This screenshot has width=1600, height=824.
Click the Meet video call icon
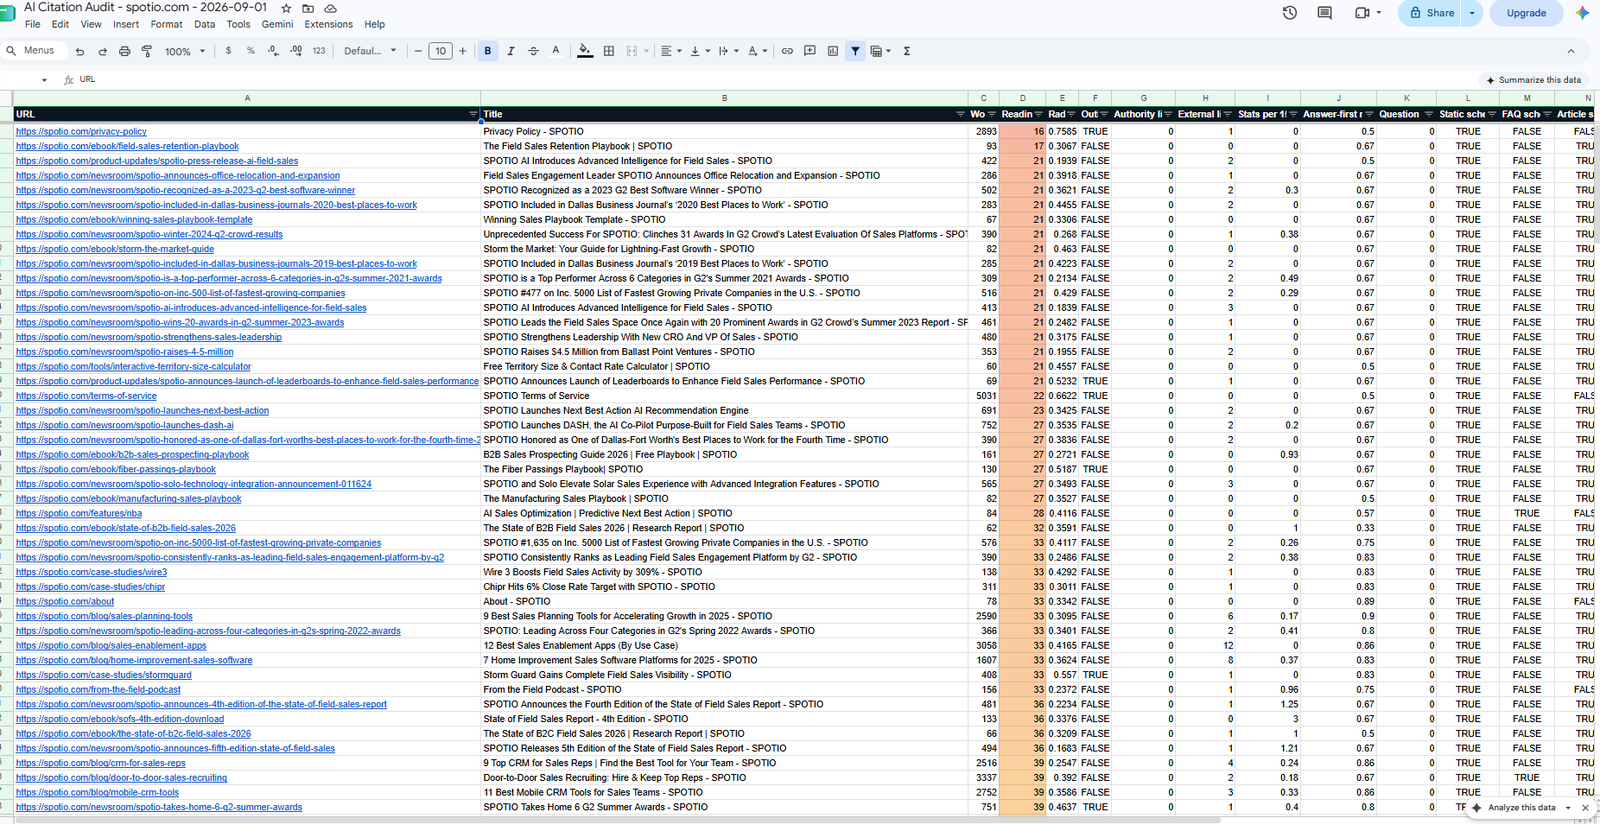pyautogui.click(x=1362, y=13)
